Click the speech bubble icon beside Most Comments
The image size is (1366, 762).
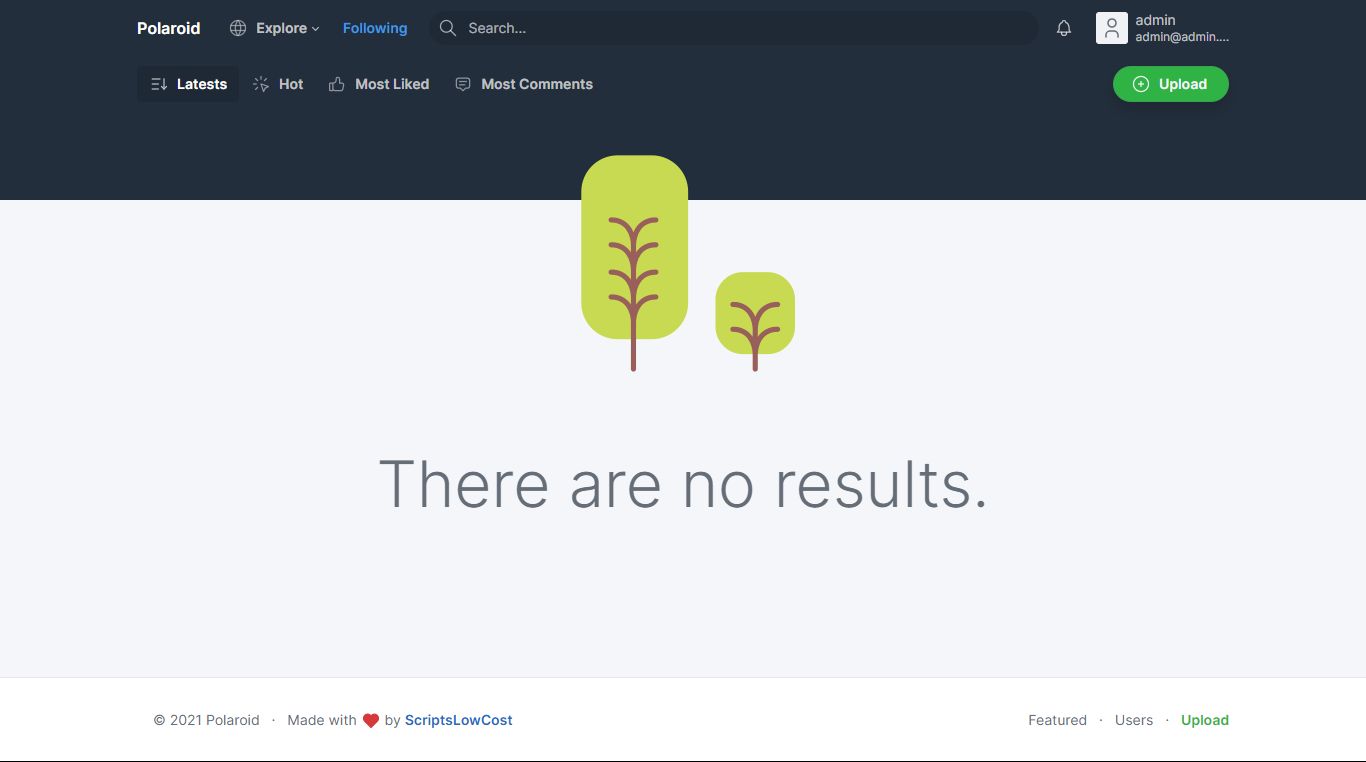pyautogui.click(x=463, y=84)
